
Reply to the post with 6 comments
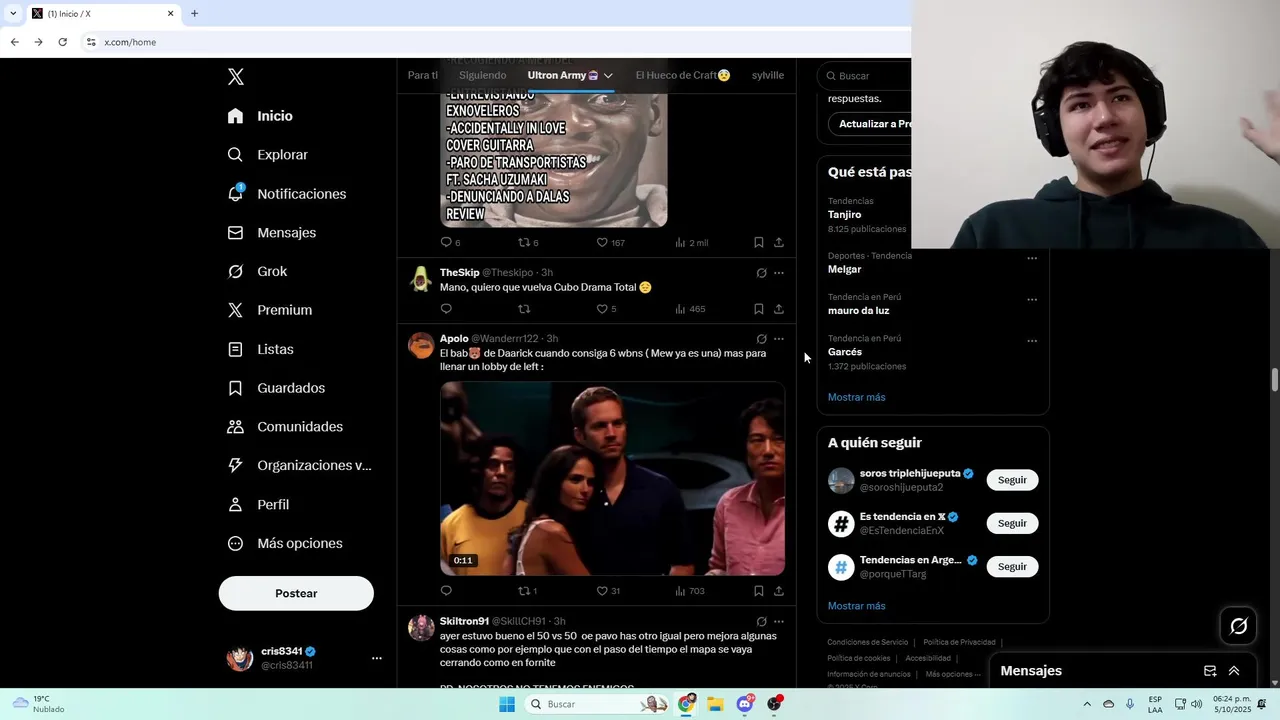(446, 242)
